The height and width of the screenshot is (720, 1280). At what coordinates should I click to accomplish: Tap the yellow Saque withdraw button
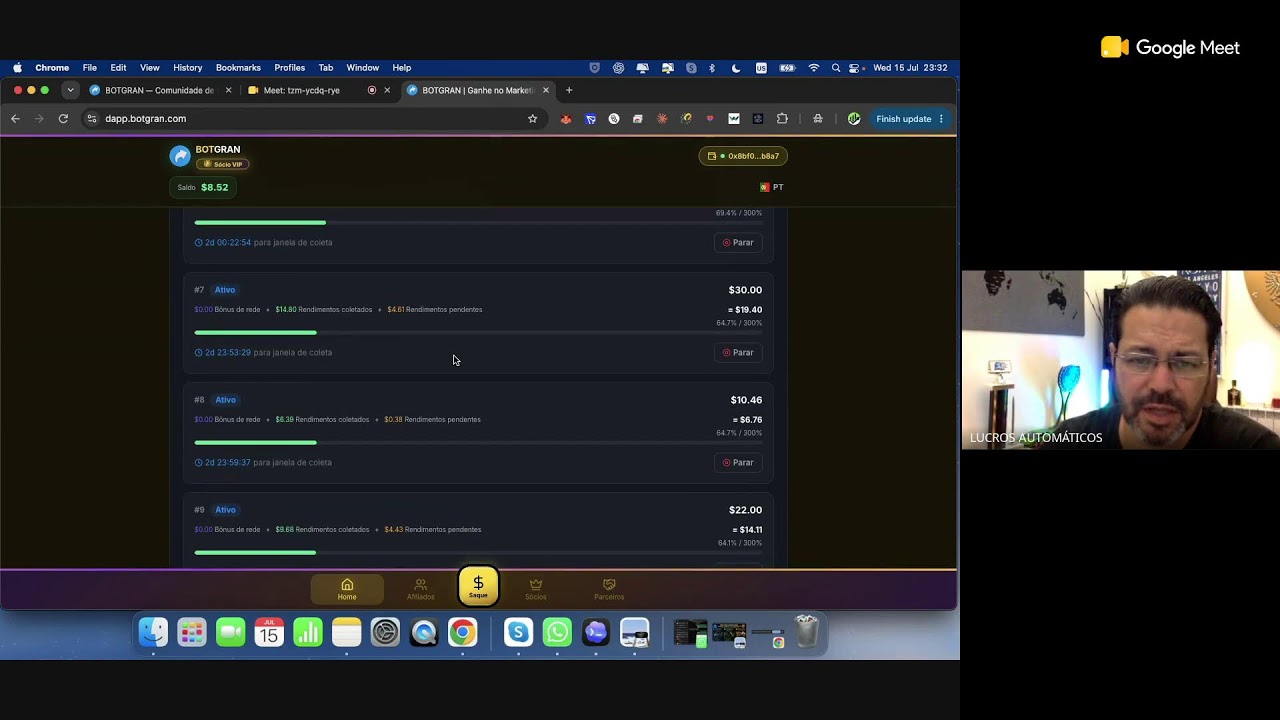[x=478, y=586]
